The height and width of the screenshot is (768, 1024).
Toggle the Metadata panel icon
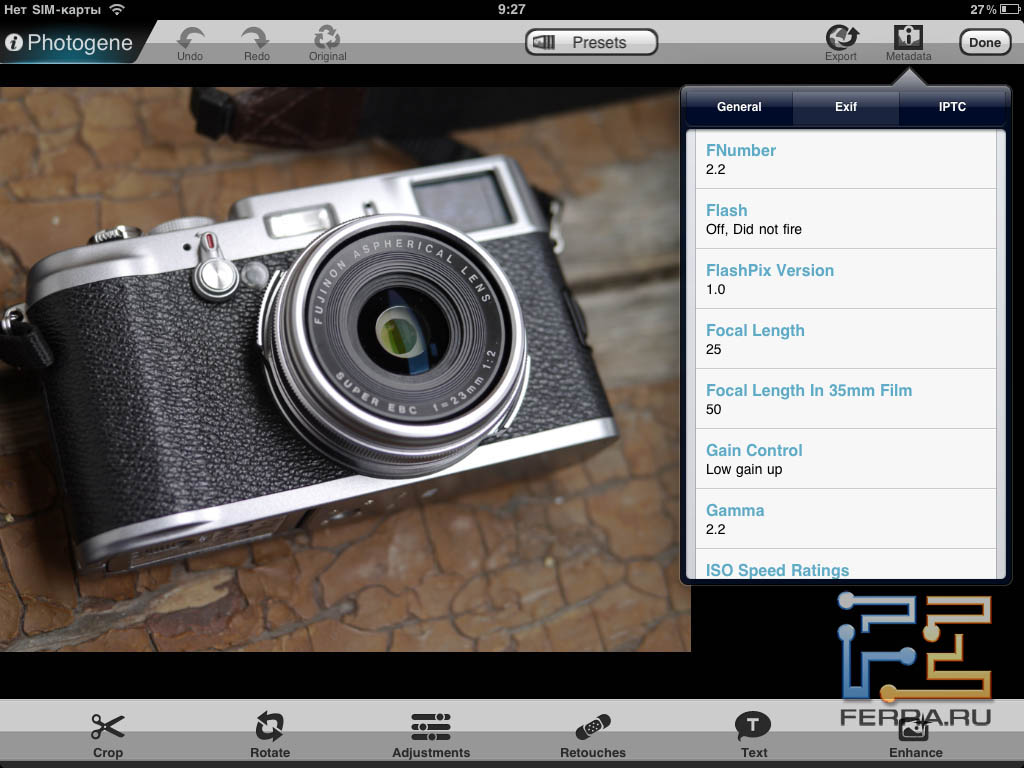point(908,38)
